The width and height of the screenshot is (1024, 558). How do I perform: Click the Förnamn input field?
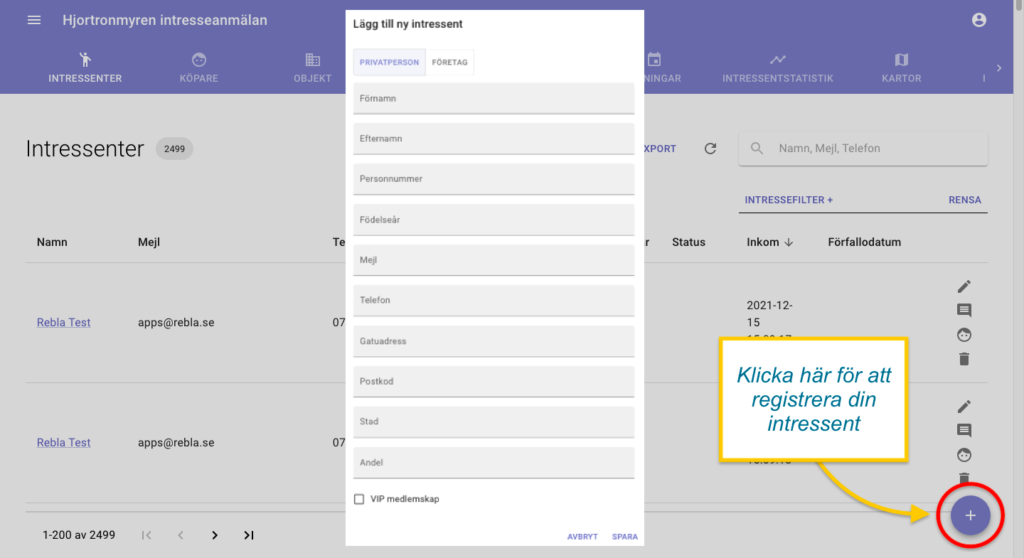pos(494,98)
